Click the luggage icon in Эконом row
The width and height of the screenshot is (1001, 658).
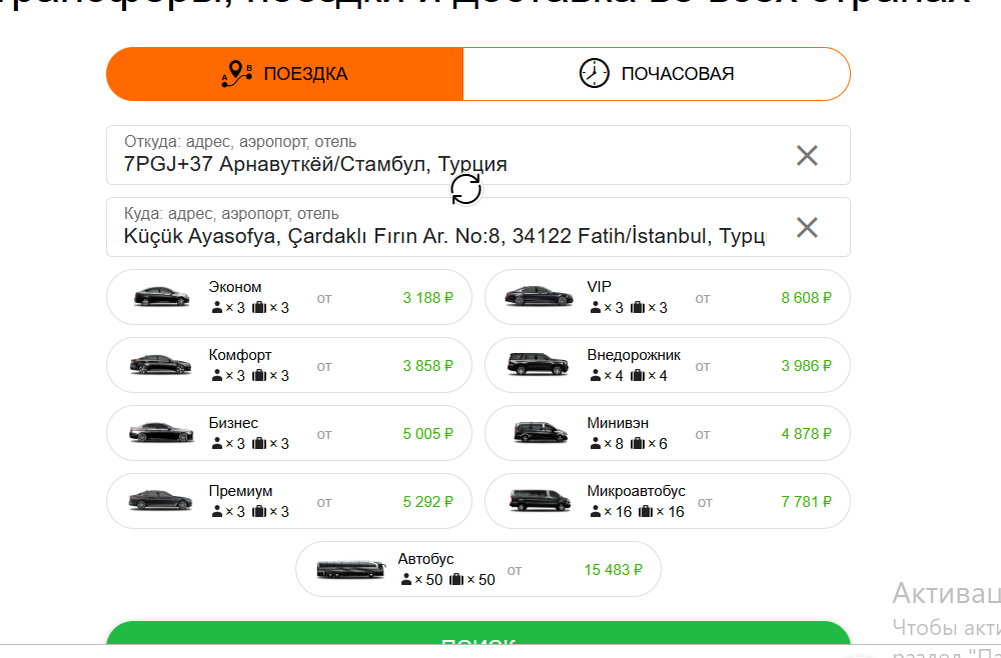click(x=259, y=308)
